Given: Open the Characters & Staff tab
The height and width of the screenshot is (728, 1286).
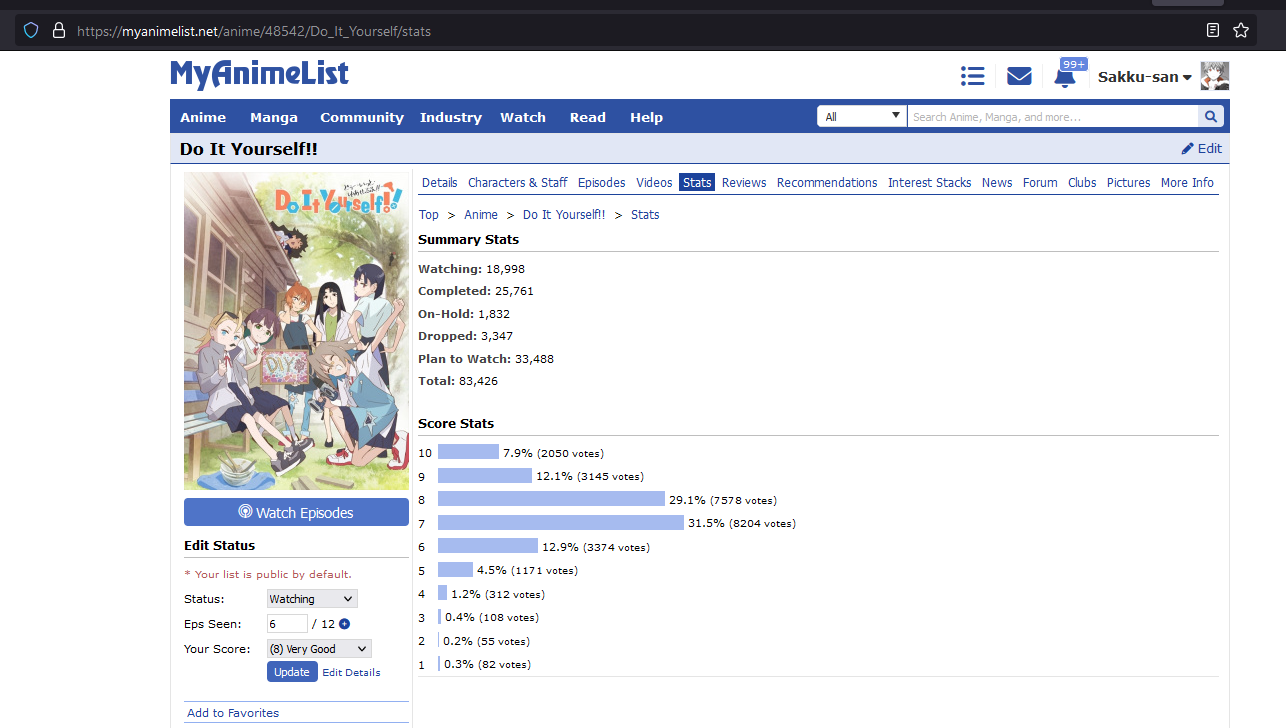Looking at the screenshot, I should [517, 182].
